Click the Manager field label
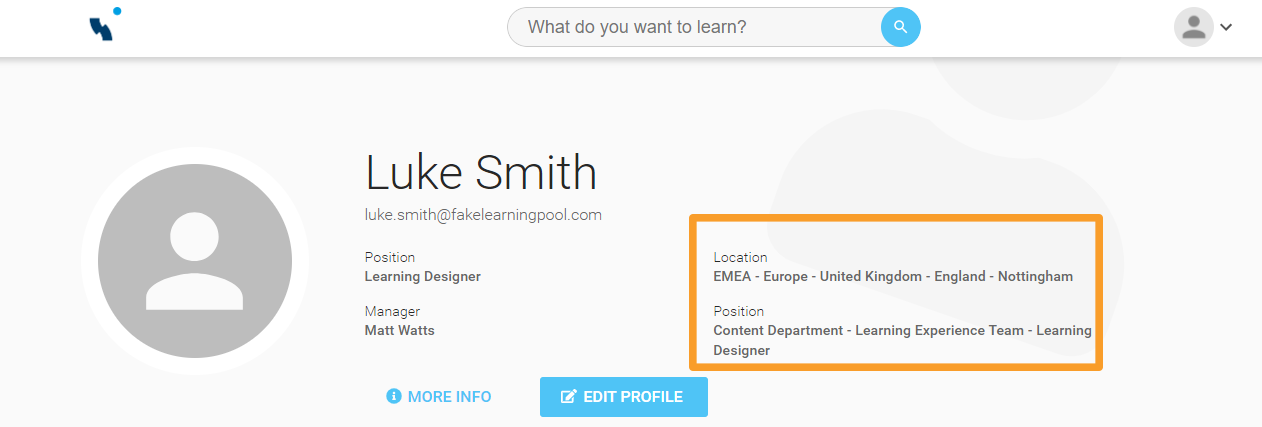 [392, 311]
